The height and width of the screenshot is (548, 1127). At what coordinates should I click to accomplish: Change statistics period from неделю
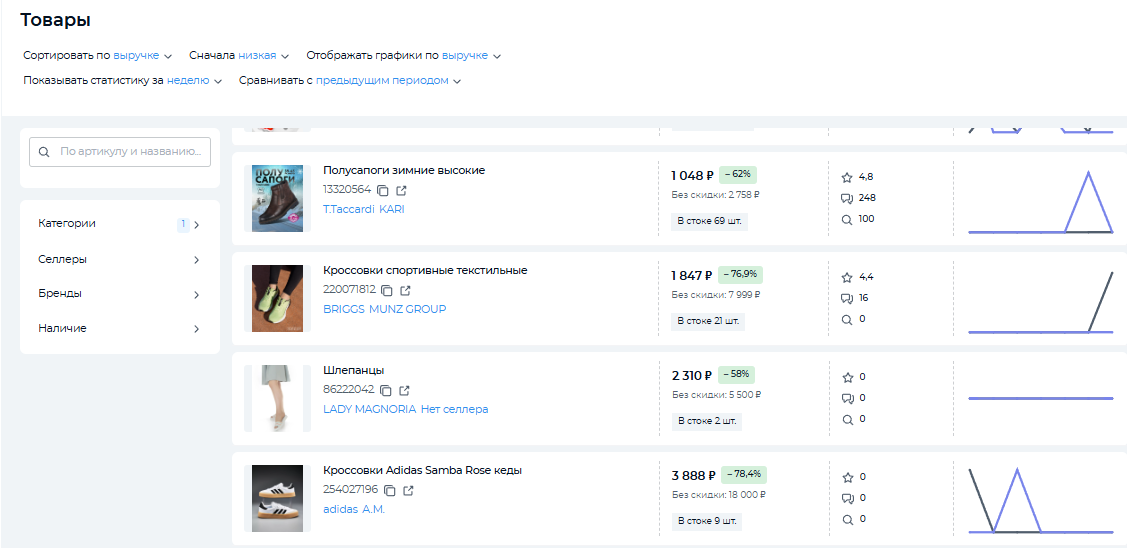194,81
